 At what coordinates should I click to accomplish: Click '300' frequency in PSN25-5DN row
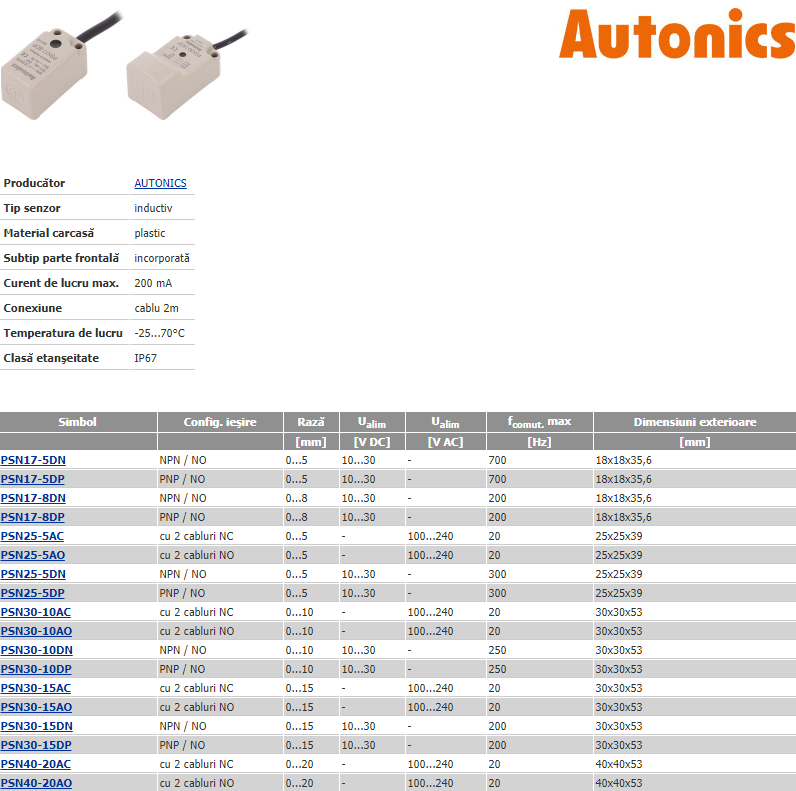coord(498,574)
